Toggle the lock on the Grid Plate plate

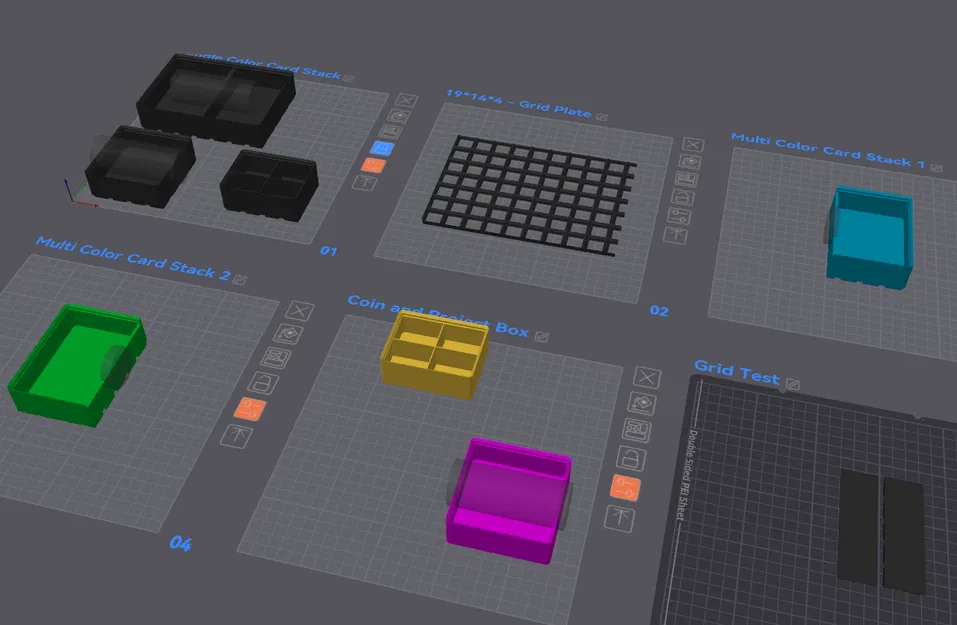click(x=682, y=194)
